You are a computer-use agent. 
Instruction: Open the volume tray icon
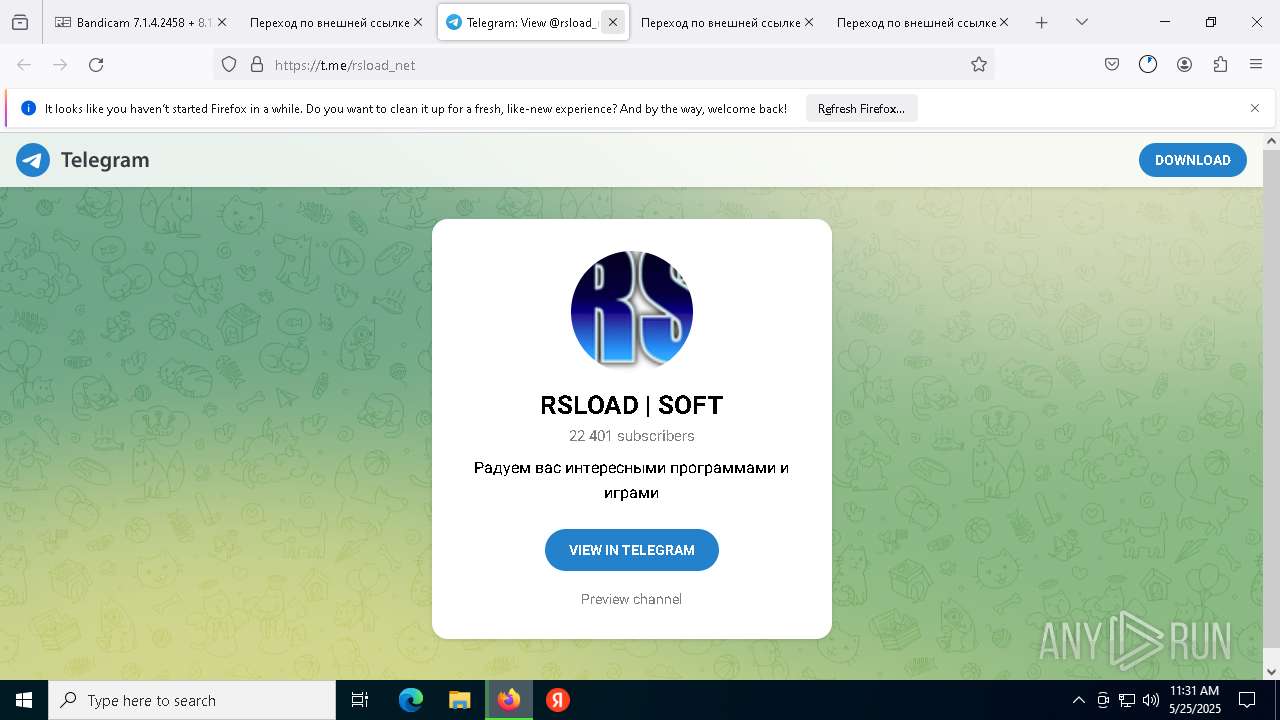coord(1151,700)
